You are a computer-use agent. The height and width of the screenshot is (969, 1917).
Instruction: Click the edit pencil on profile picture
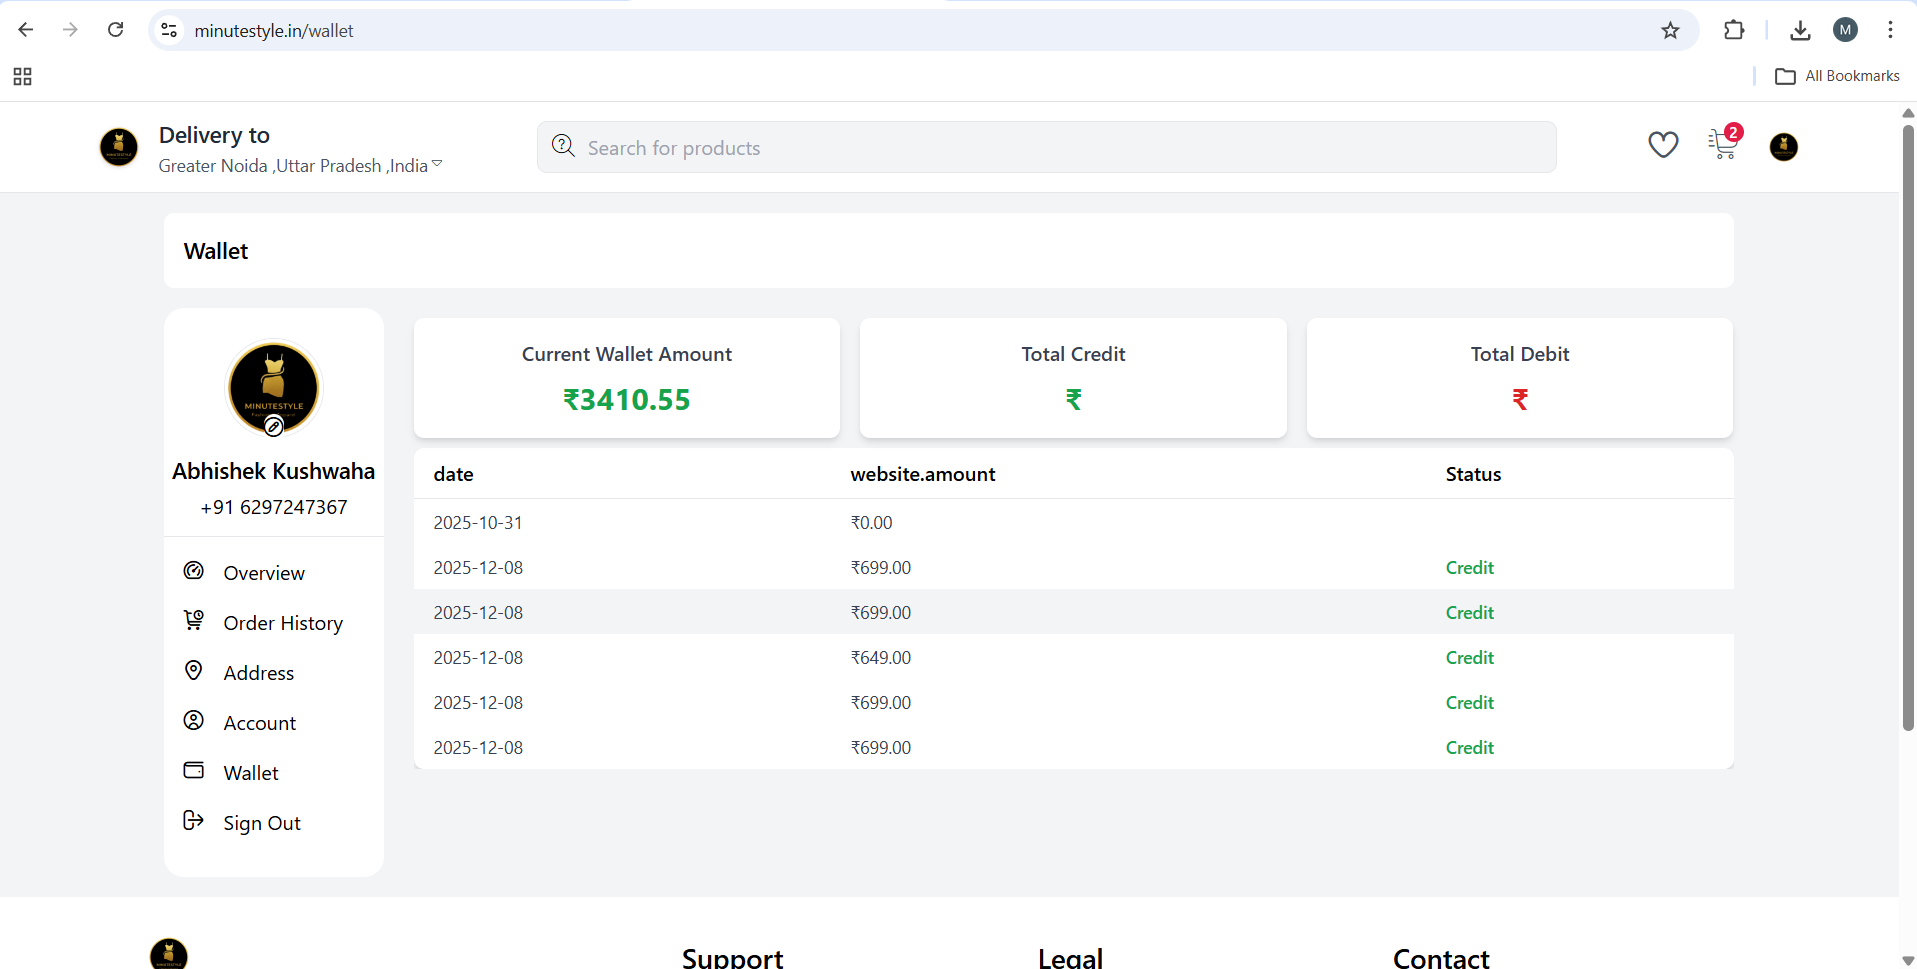273,427
